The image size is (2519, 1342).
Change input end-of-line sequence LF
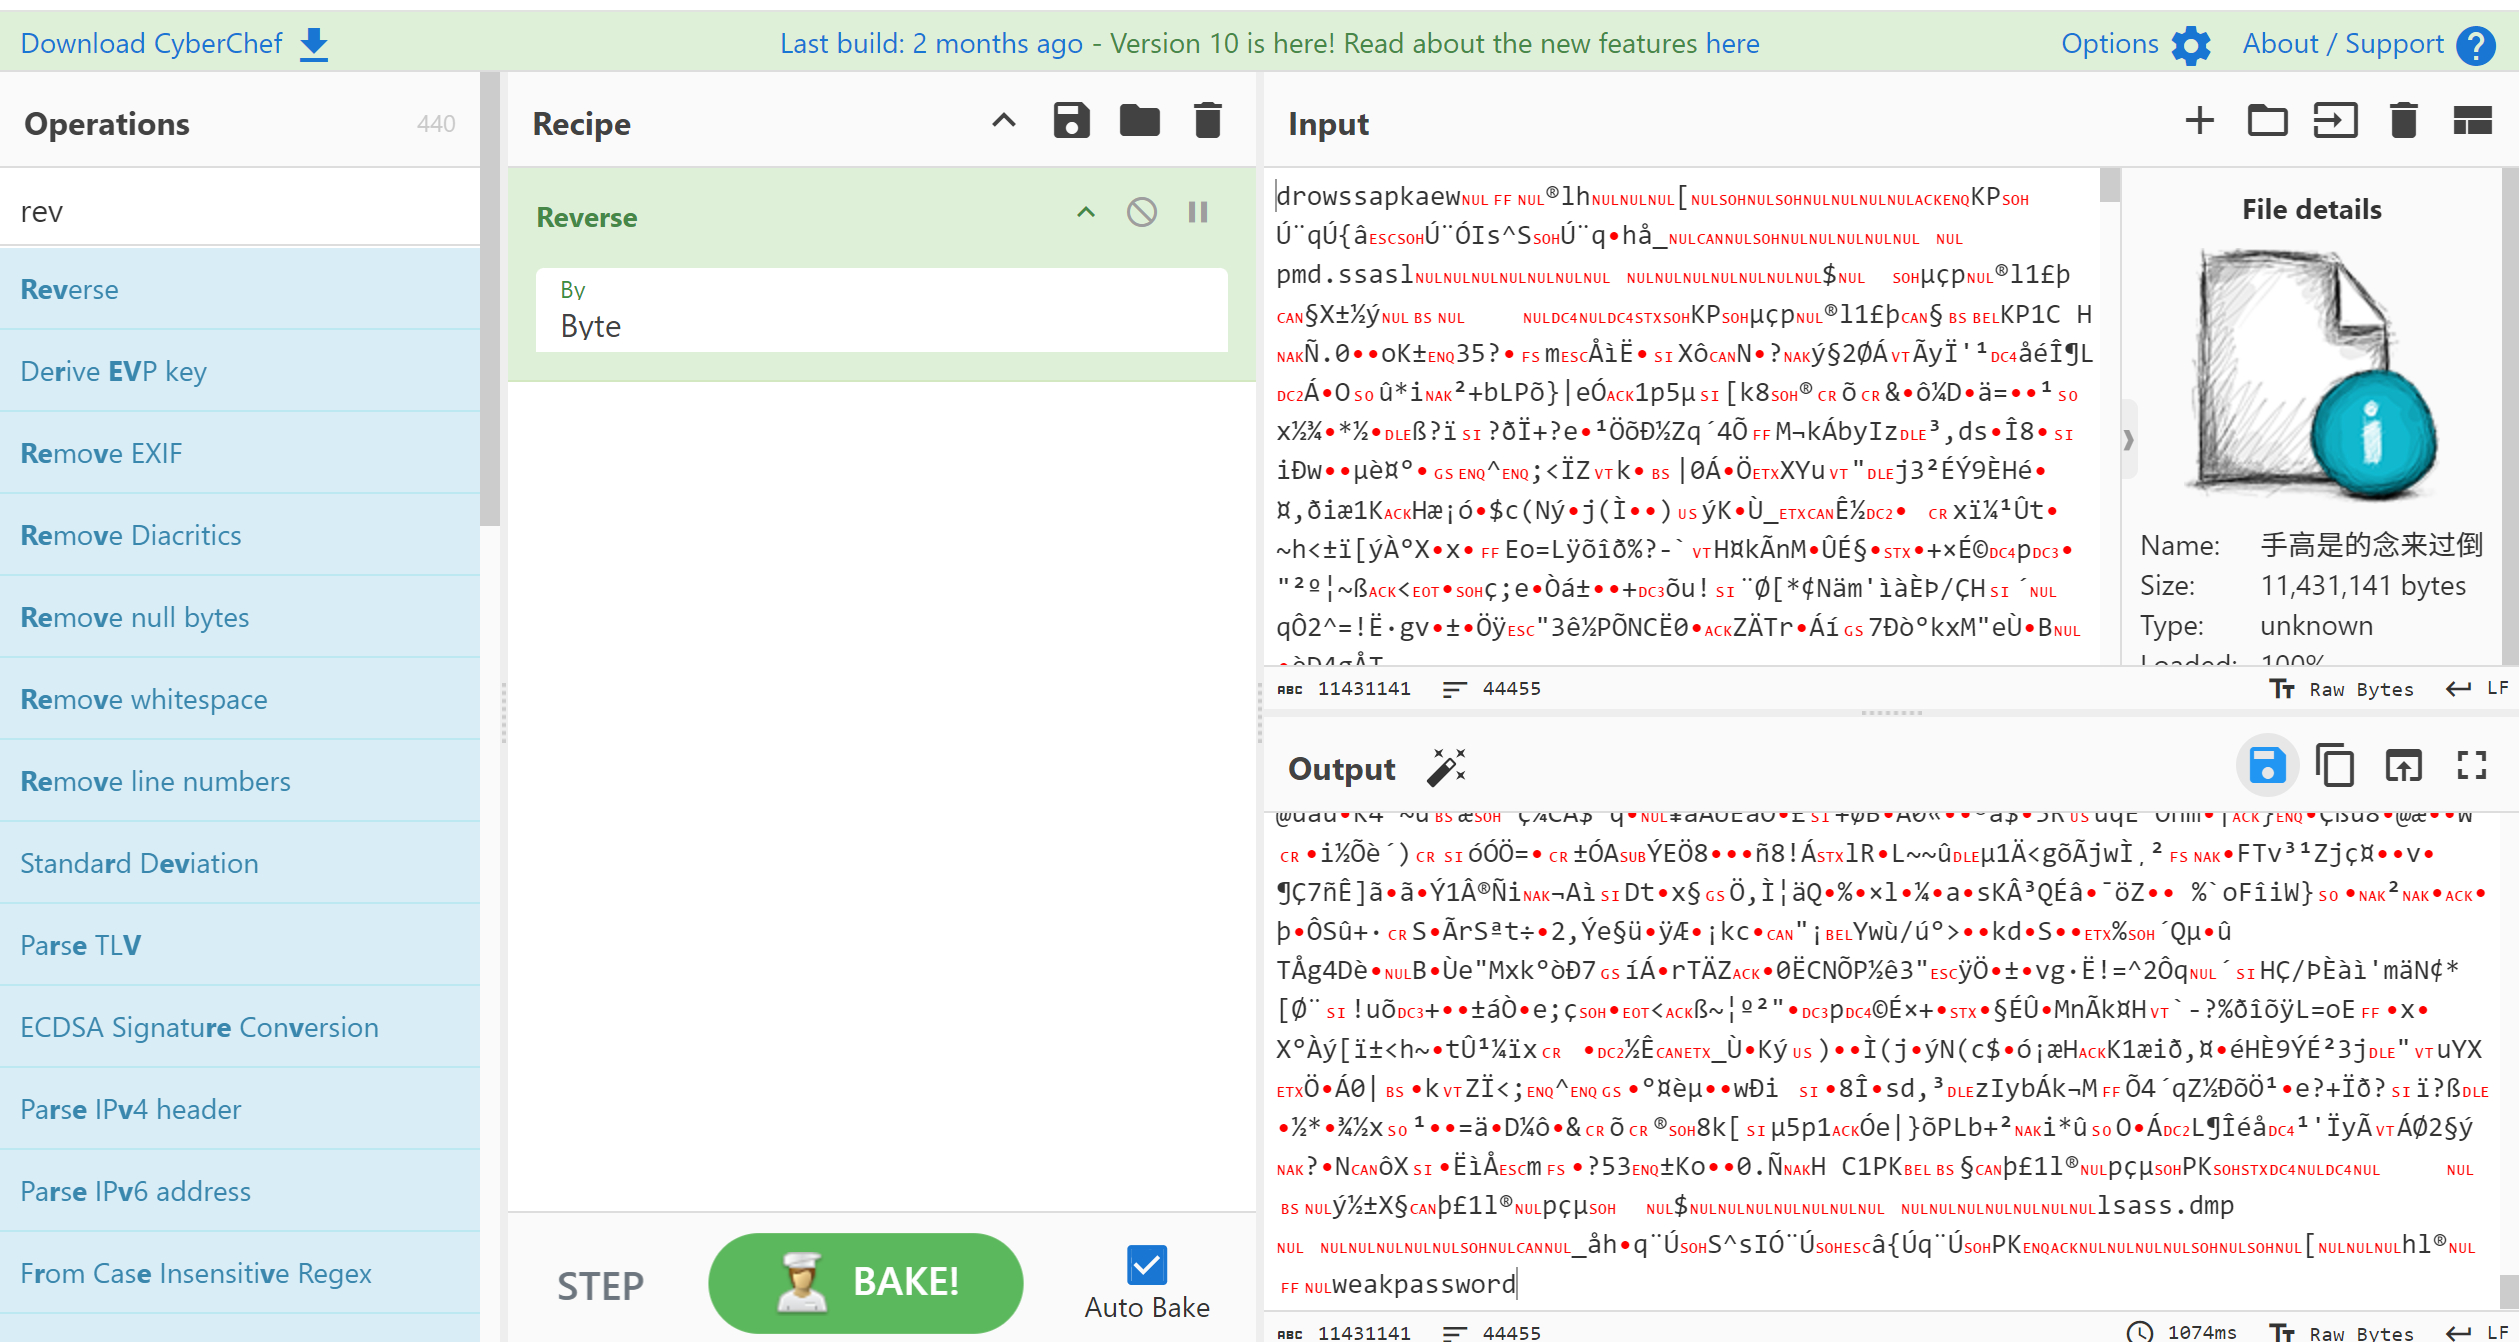pyautogui.click(x=2478, y=689)
